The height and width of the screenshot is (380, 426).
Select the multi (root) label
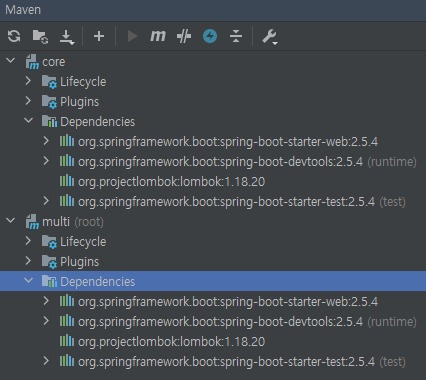[x=73, y=222]
